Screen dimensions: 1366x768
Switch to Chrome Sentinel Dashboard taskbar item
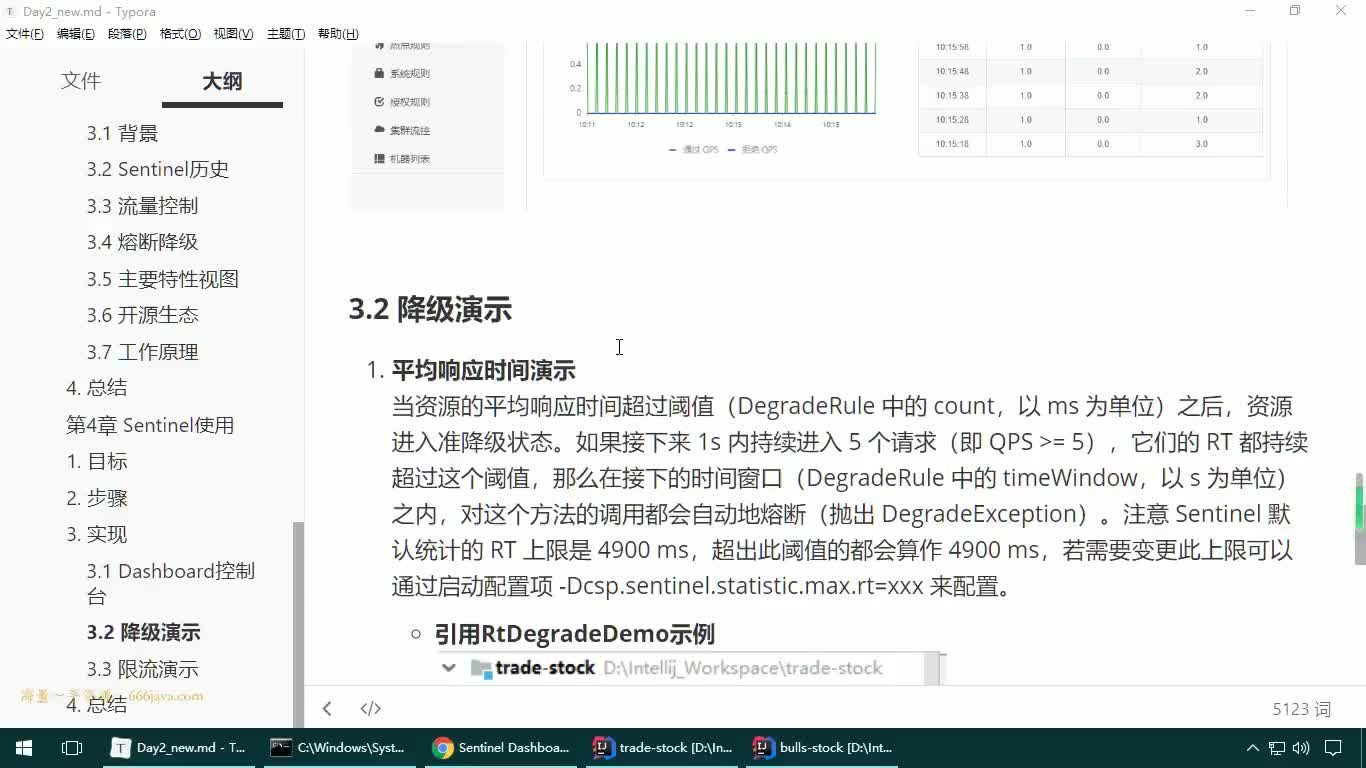pos(501,747)
